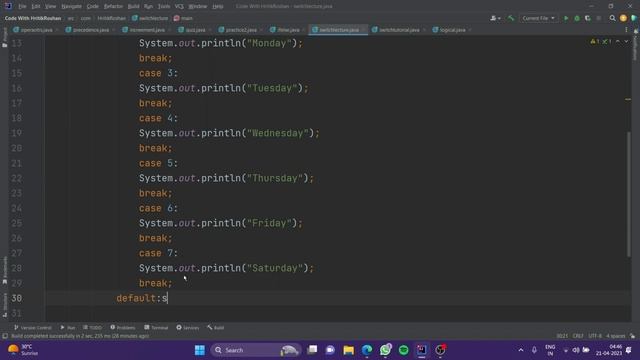This screenshot has width=640, height=360.
Task: Open the Structure tool window sidebar button
Action: pos(4,305)
